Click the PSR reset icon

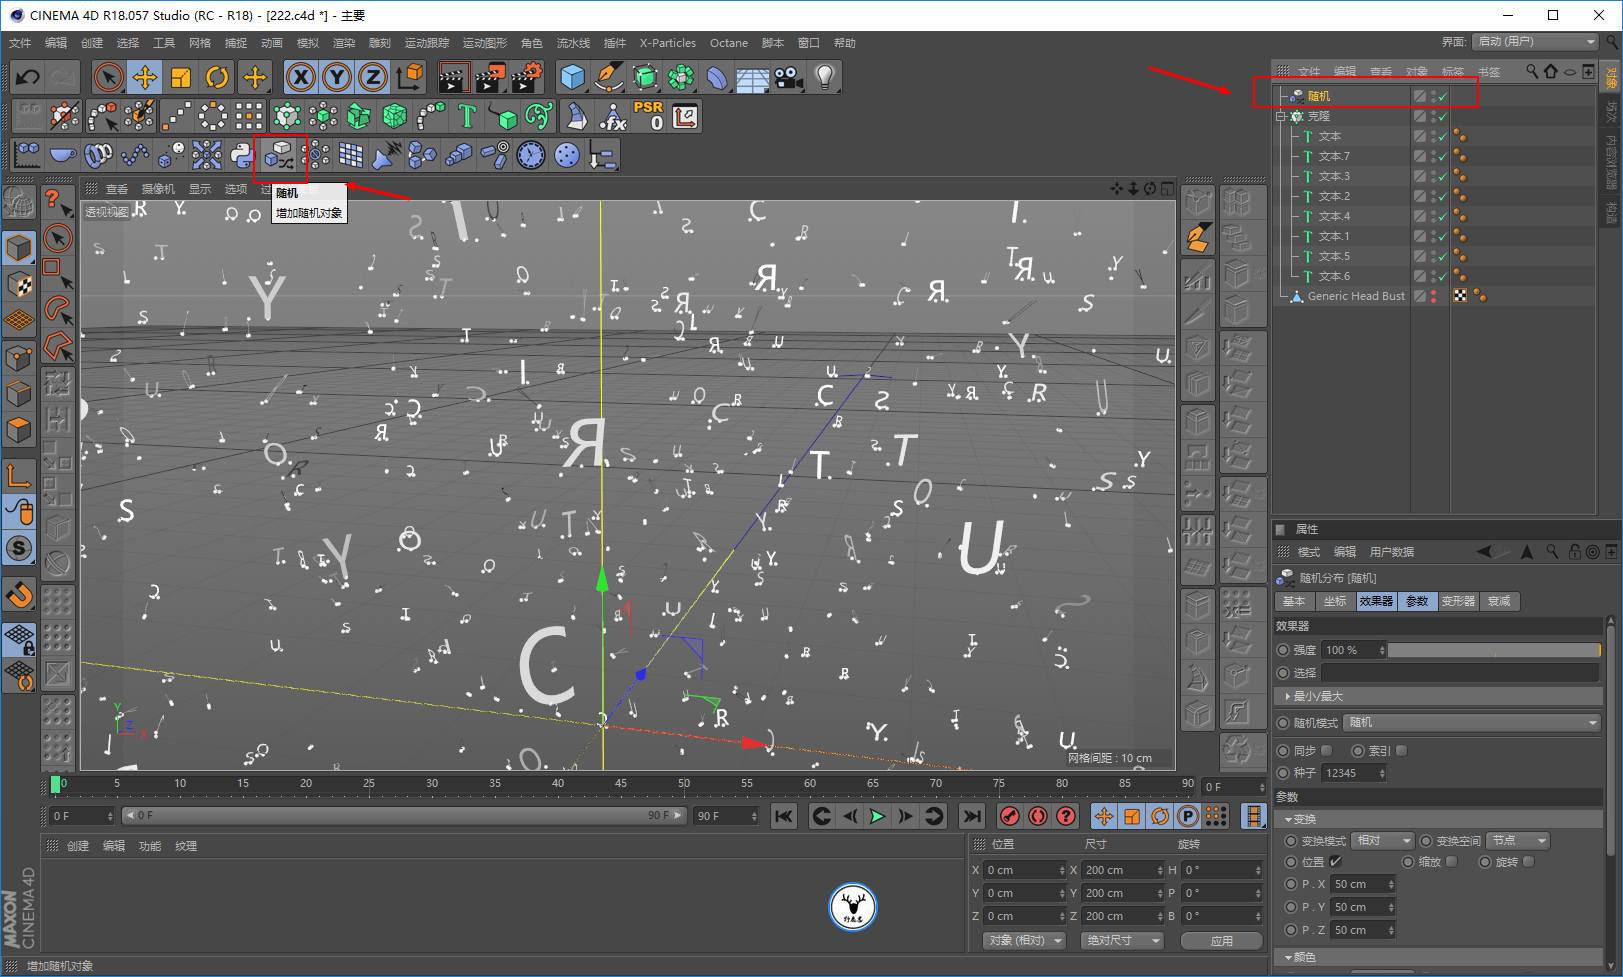point(648,116)
